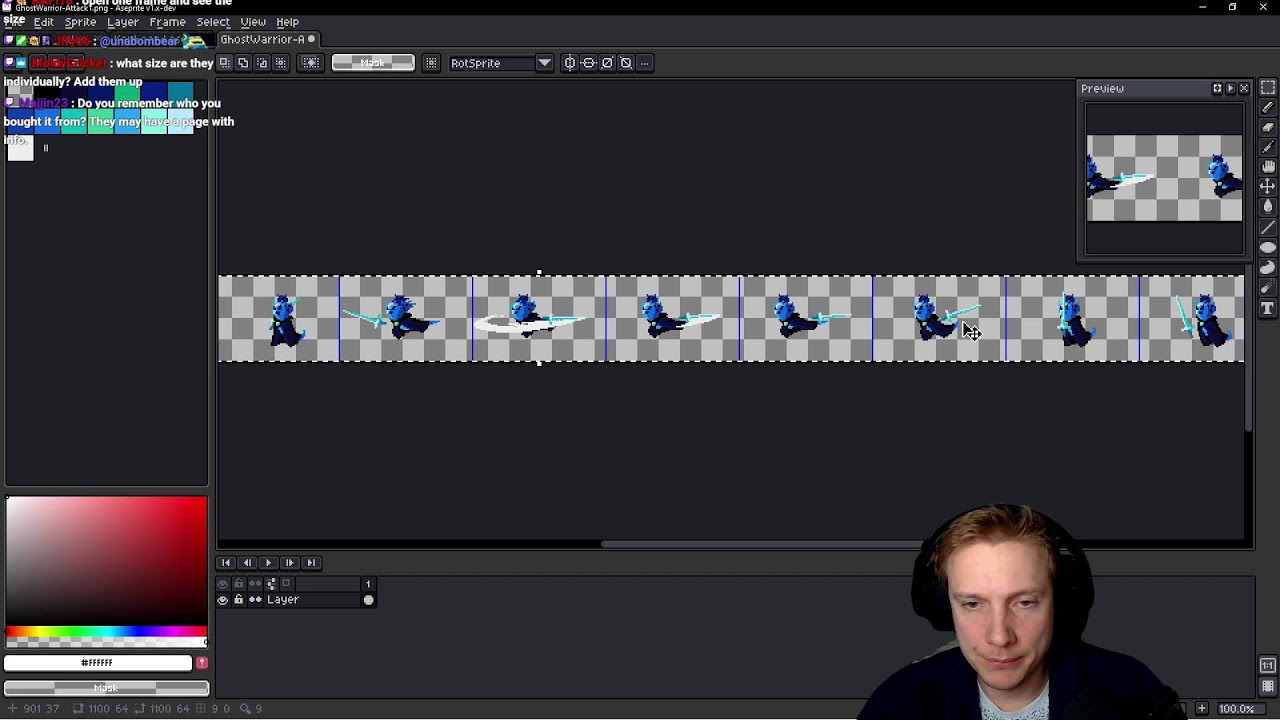Open timeline settings from header icon
The height and width of the screenshot is (720, 1280).
271,584
